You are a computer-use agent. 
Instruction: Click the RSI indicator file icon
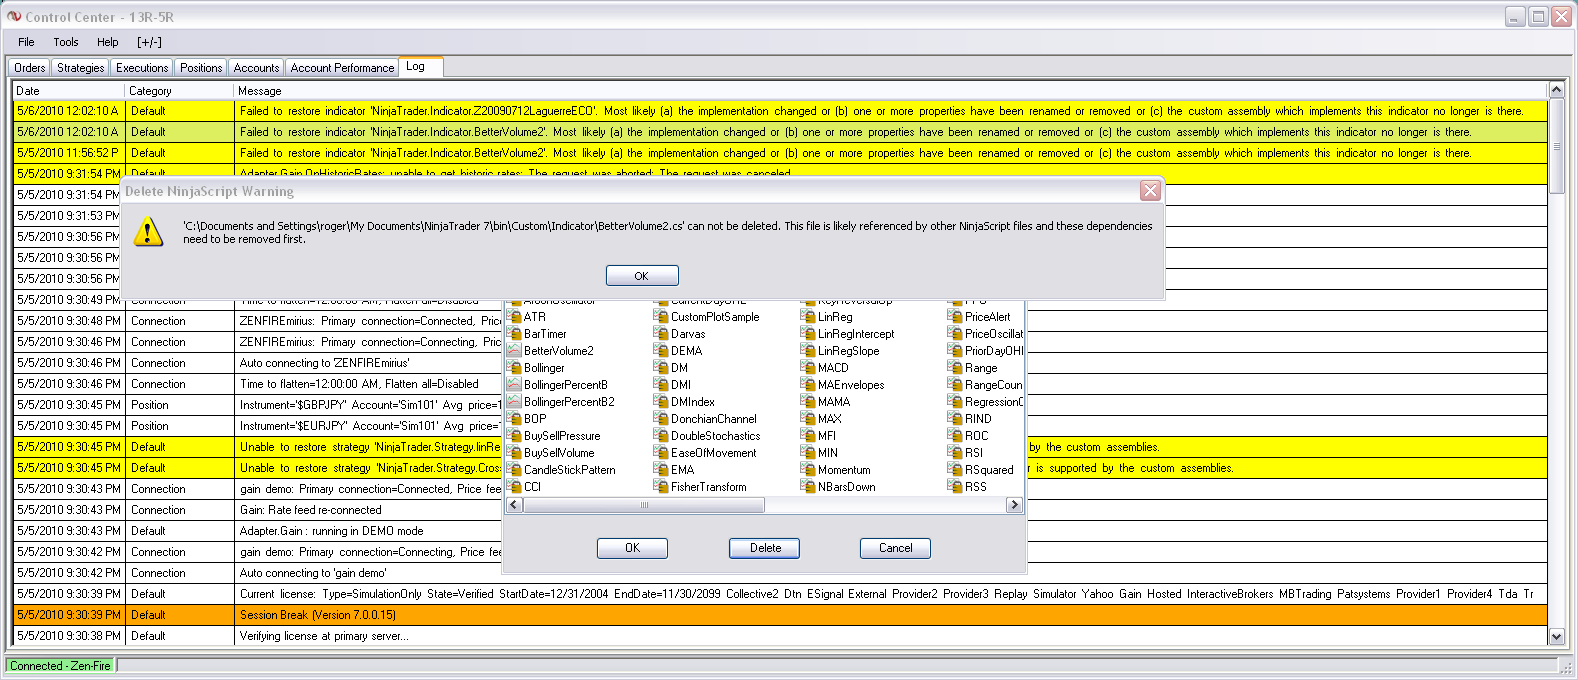[x=955, y=453]
